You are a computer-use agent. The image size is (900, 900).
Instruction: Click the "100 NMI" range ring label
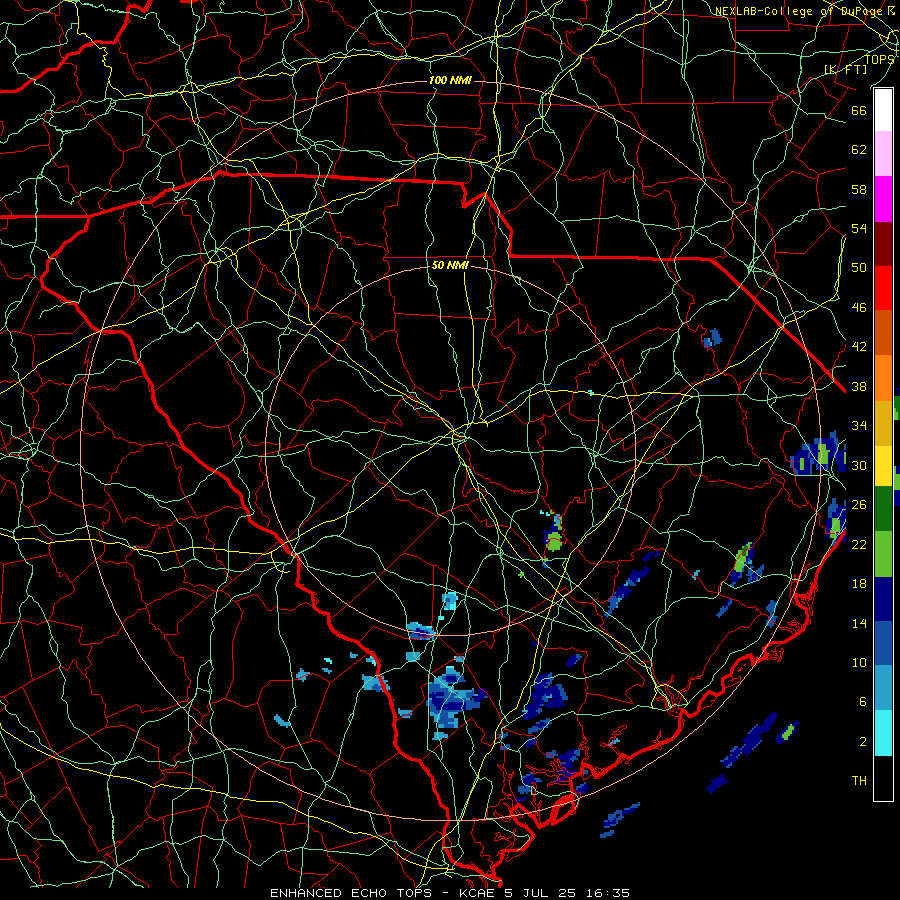[x=450, y=80]
